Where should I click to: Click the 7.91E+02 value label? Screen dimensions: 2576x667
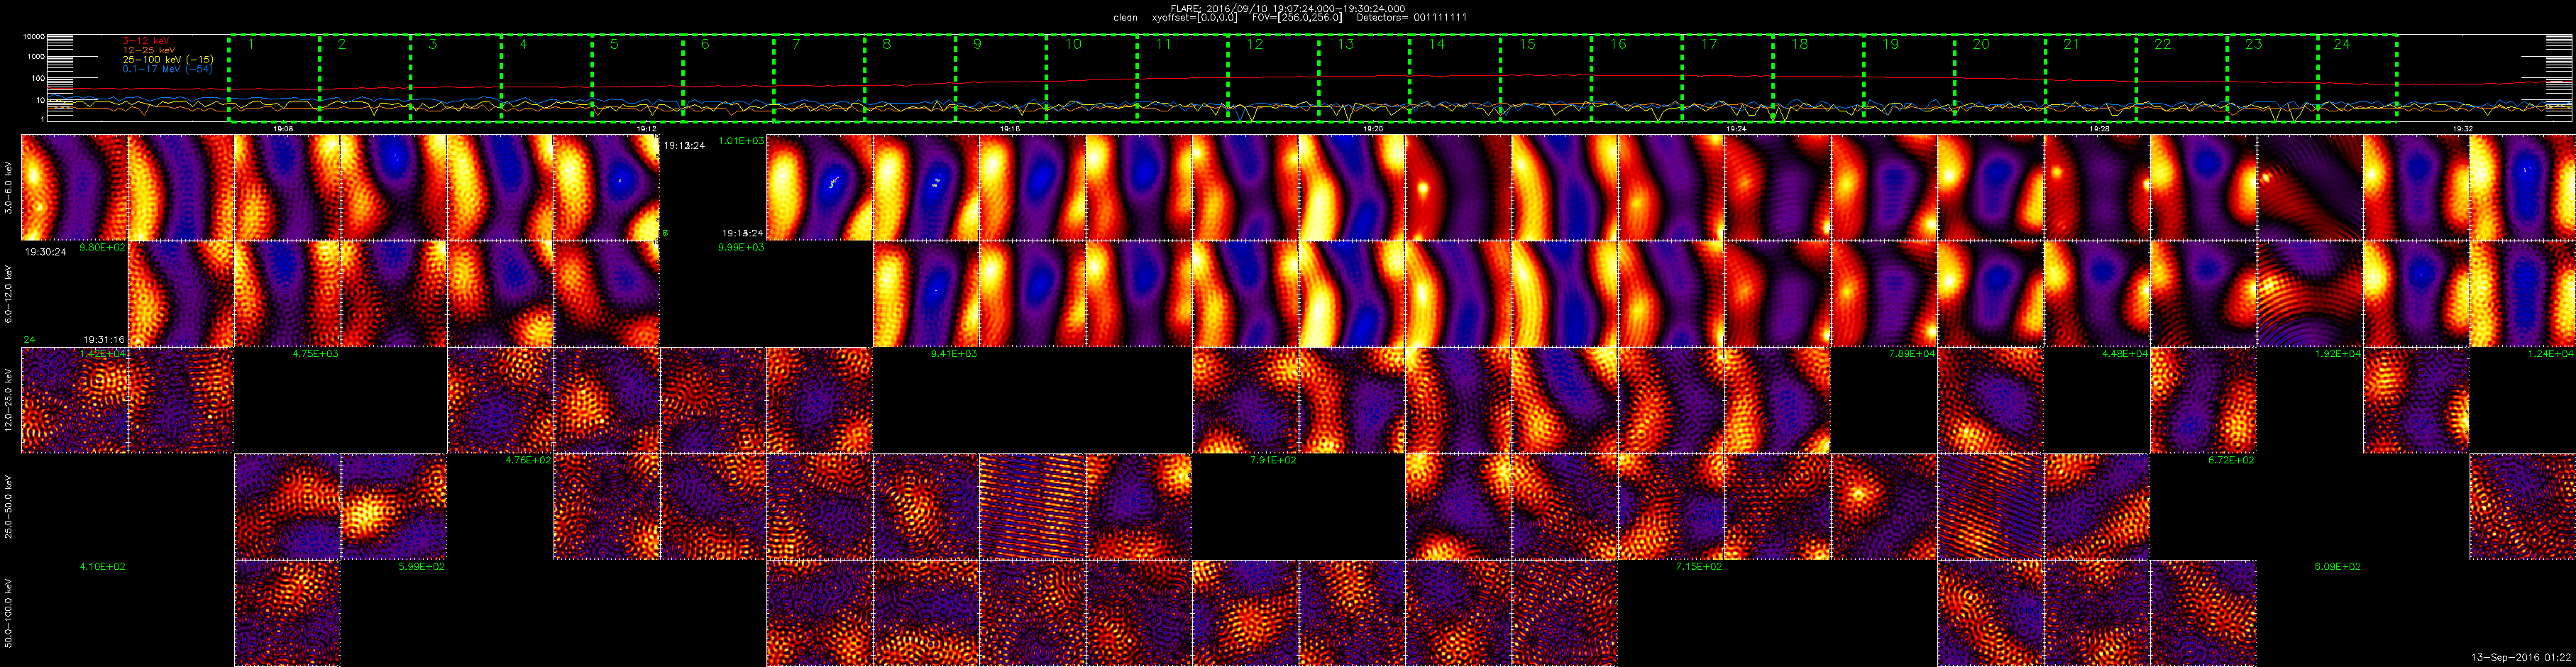[1273, 460]
